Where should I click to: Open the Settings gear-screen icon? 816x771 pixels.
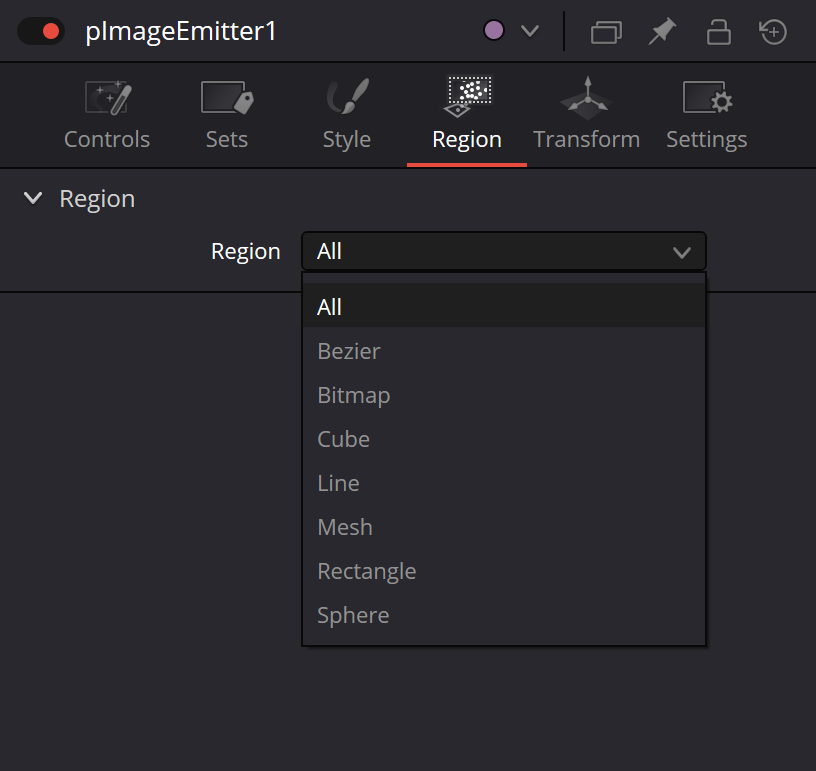(707, 97)
